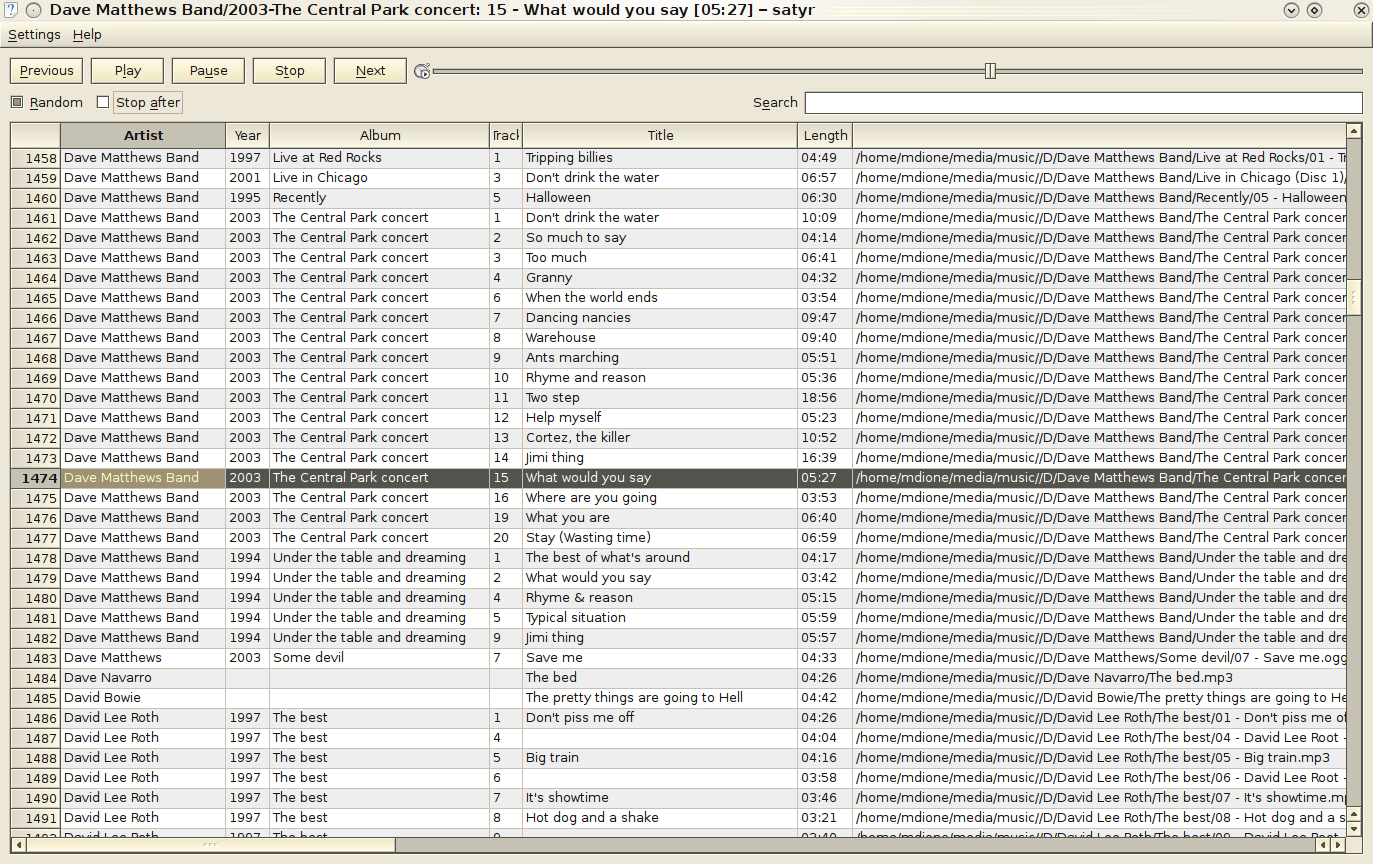Sort by the Length column header
Image resolution: width=1373 pixels, height=864 pixels.
click(825, 136)
